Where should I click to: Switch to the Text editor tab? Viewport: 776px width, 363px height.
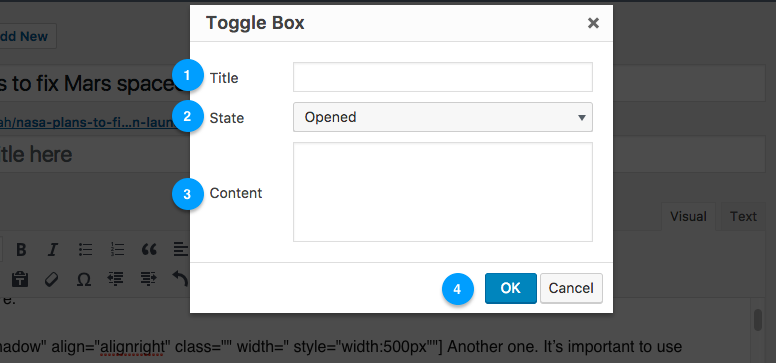[743, 216]
